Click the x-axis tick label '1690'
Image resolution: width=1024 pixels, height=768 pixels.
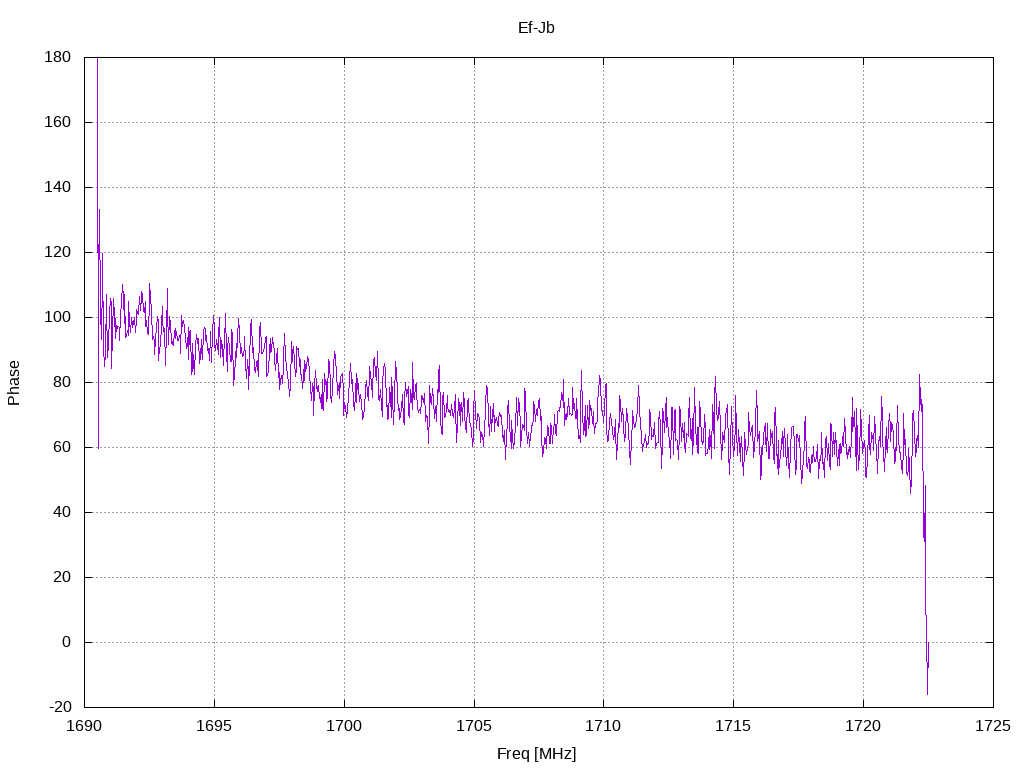84,726
